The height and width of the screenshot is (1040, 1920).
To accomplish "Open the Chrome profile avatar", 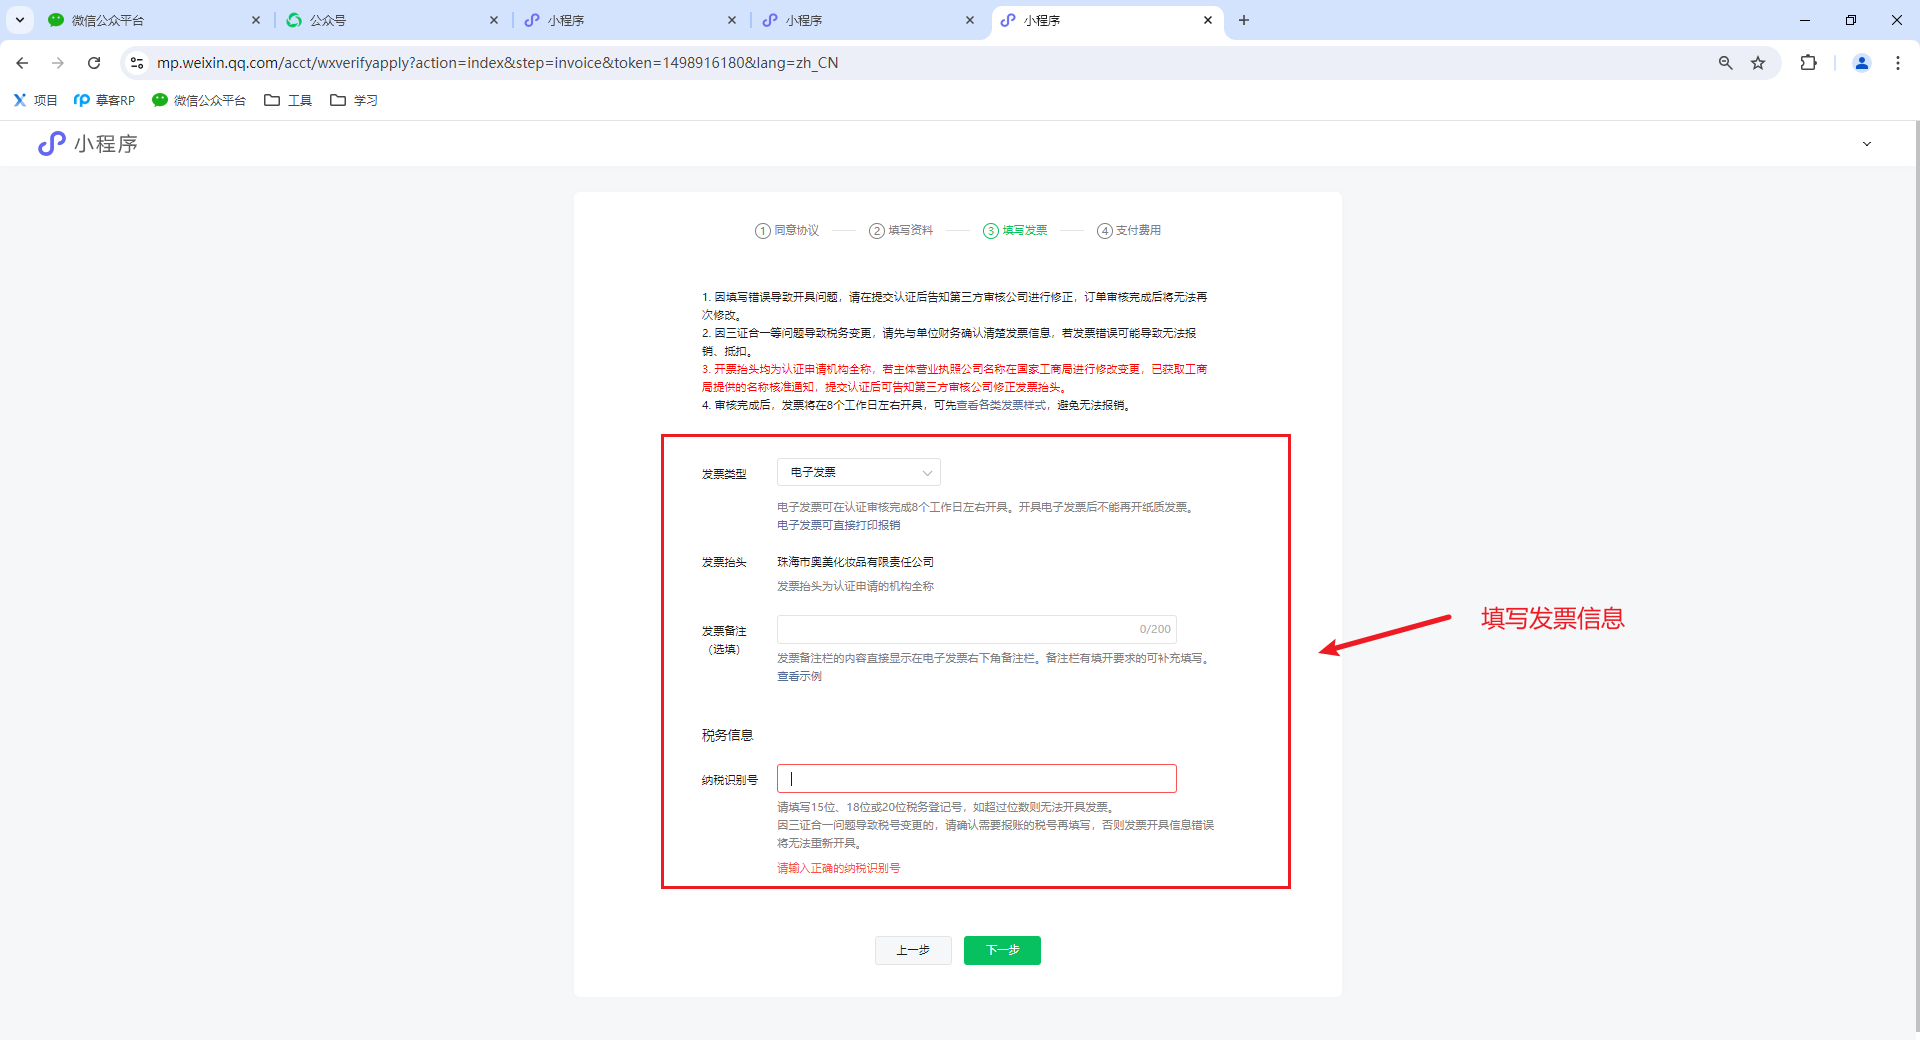I will [1862, 63].
